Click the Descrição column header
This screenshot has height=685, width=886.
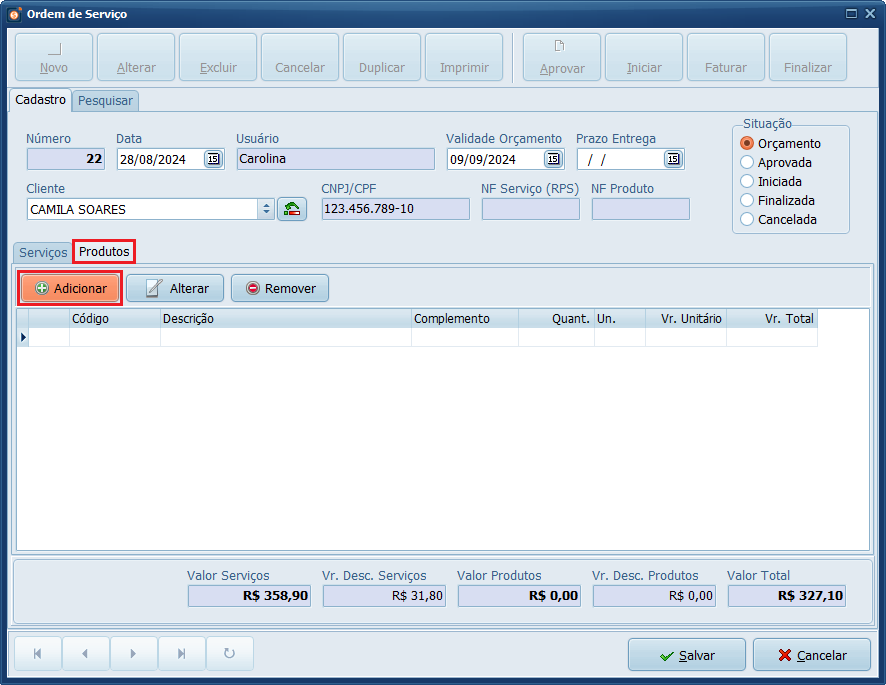click(x=286, y=319)
